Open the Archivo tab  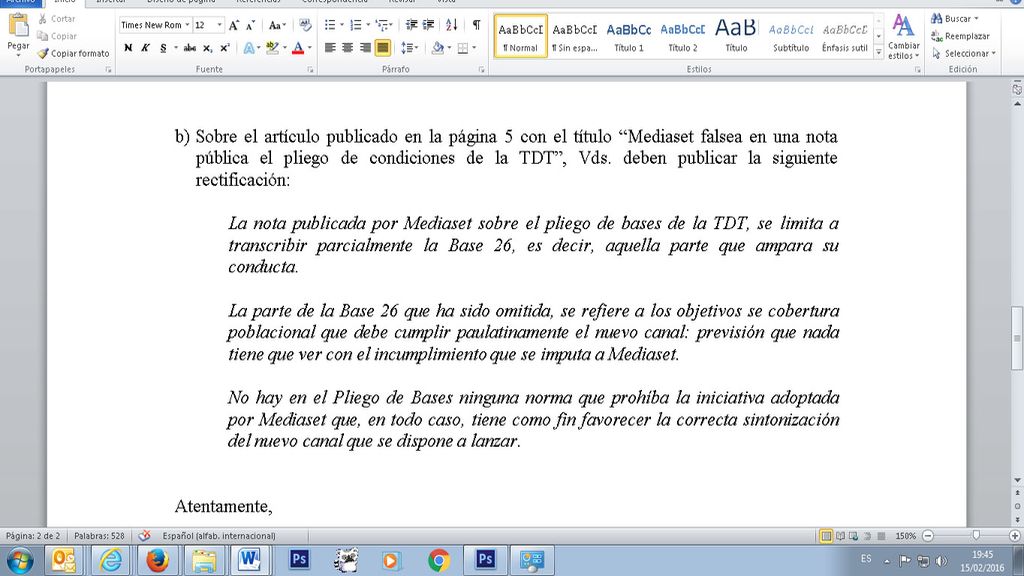pyautogui.click(x=20, y=3)
